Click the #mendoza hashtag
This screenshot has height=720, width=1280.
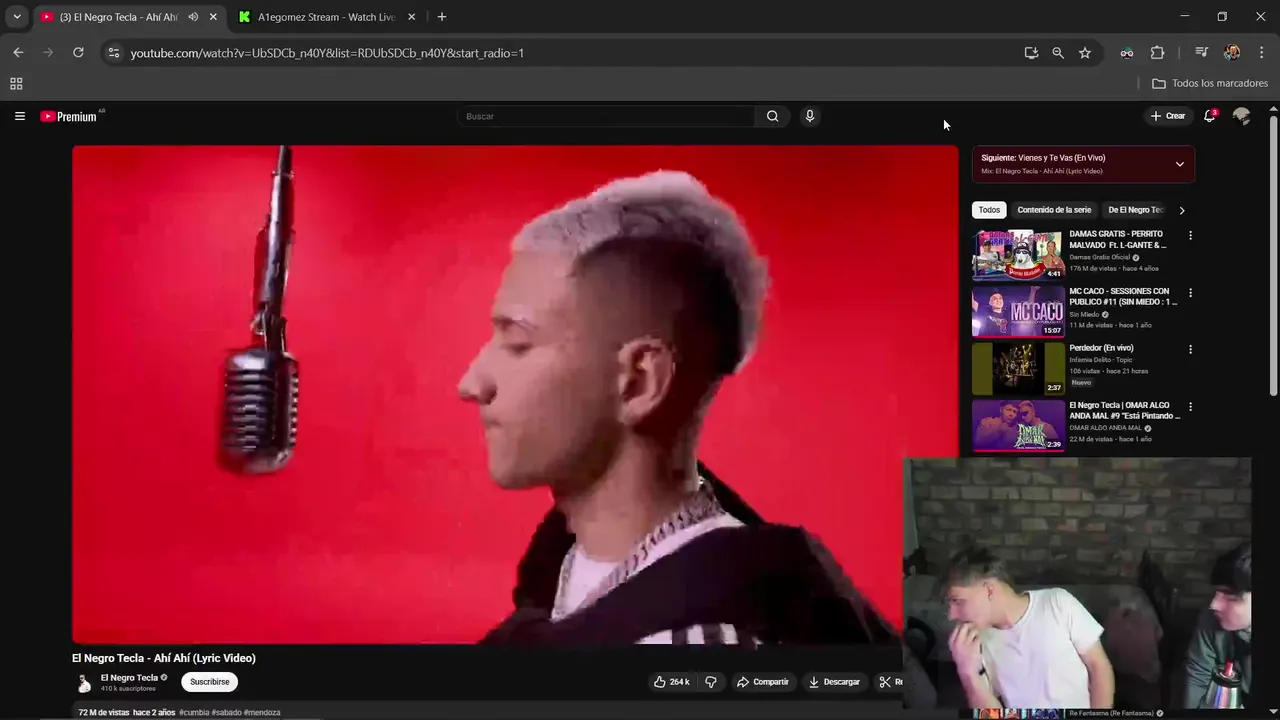[262, 713]
